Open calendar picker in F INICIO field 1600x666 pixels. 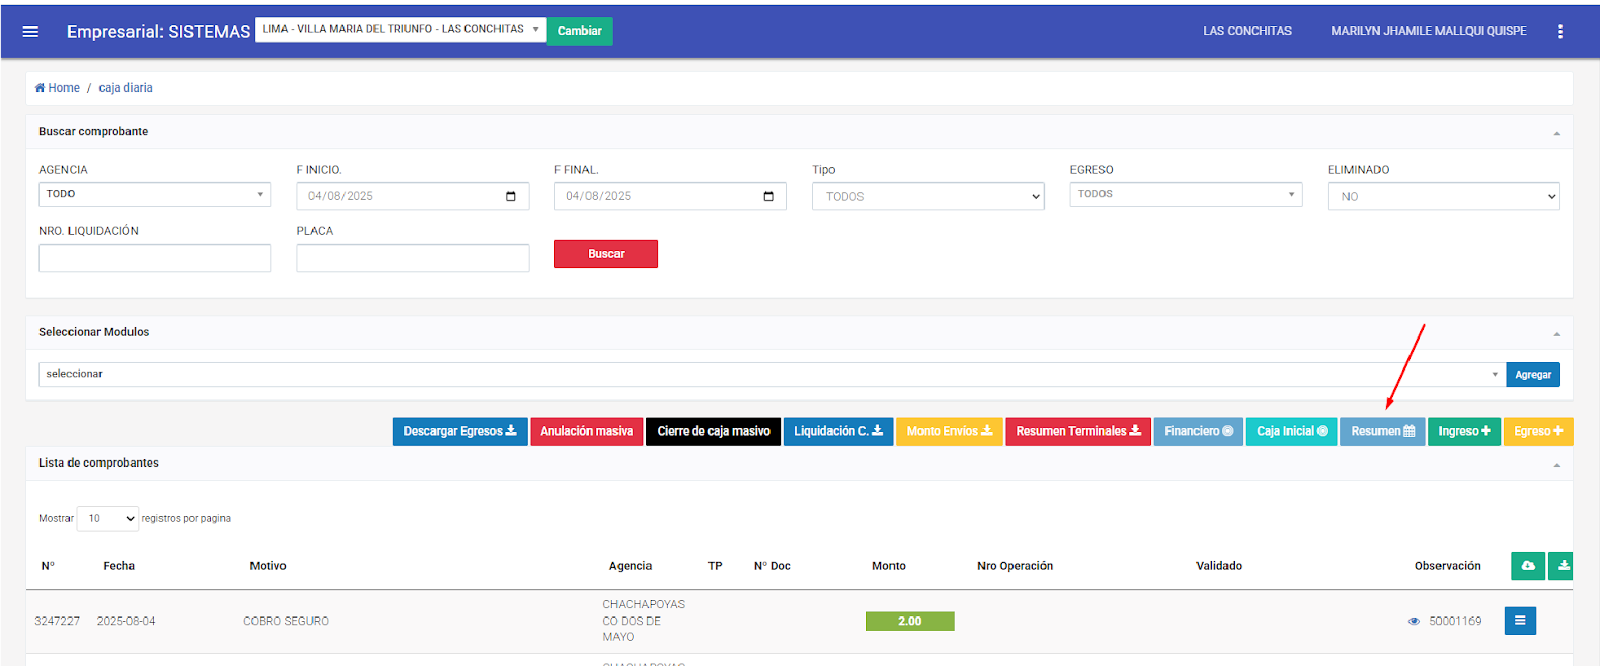(511, 196)
